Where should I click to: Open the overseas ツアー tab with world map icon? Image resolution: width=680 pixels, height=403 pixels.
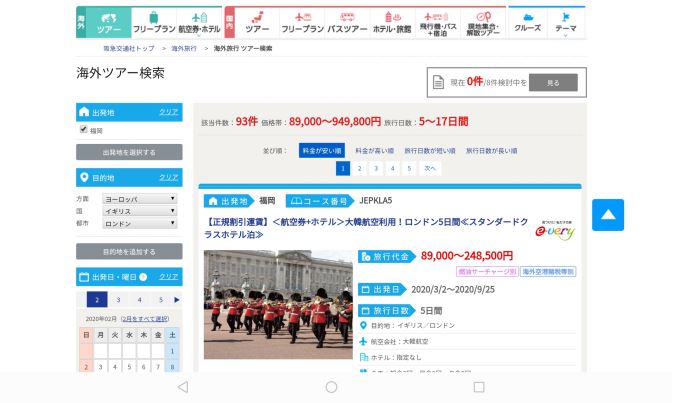[x=108, y=22]
